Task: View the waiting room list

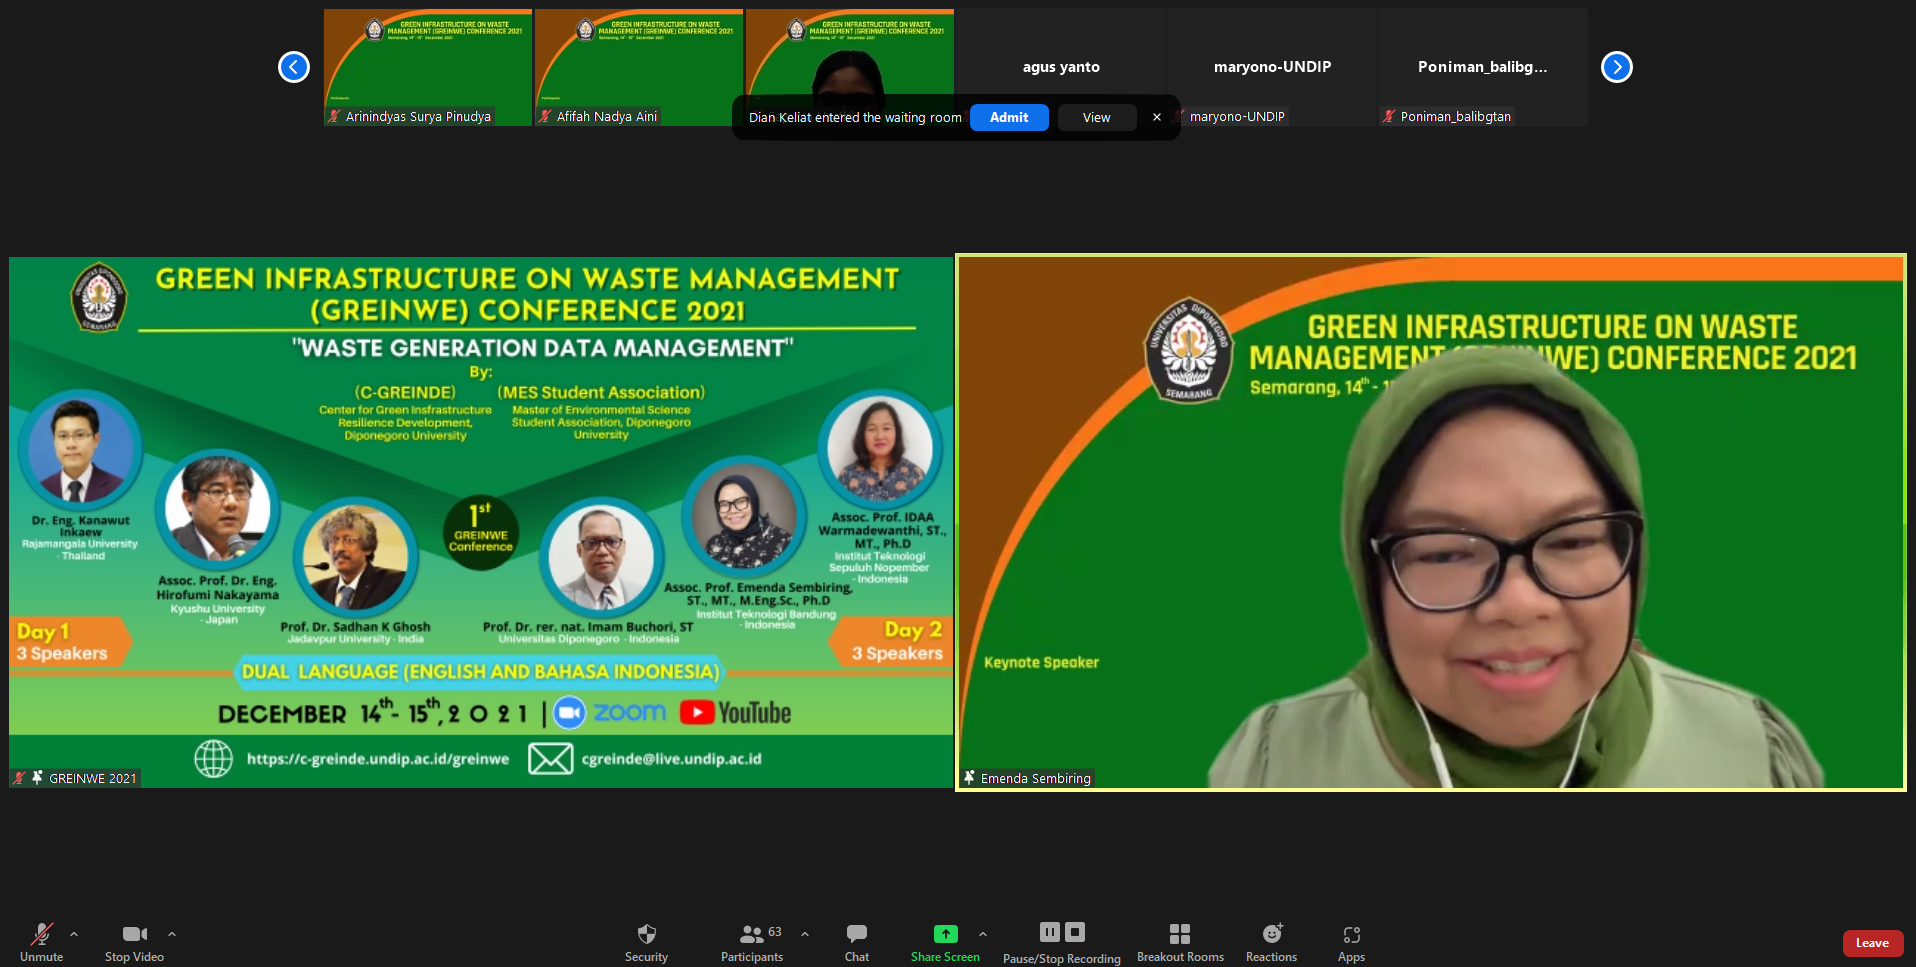Action: click(1096, 117)
